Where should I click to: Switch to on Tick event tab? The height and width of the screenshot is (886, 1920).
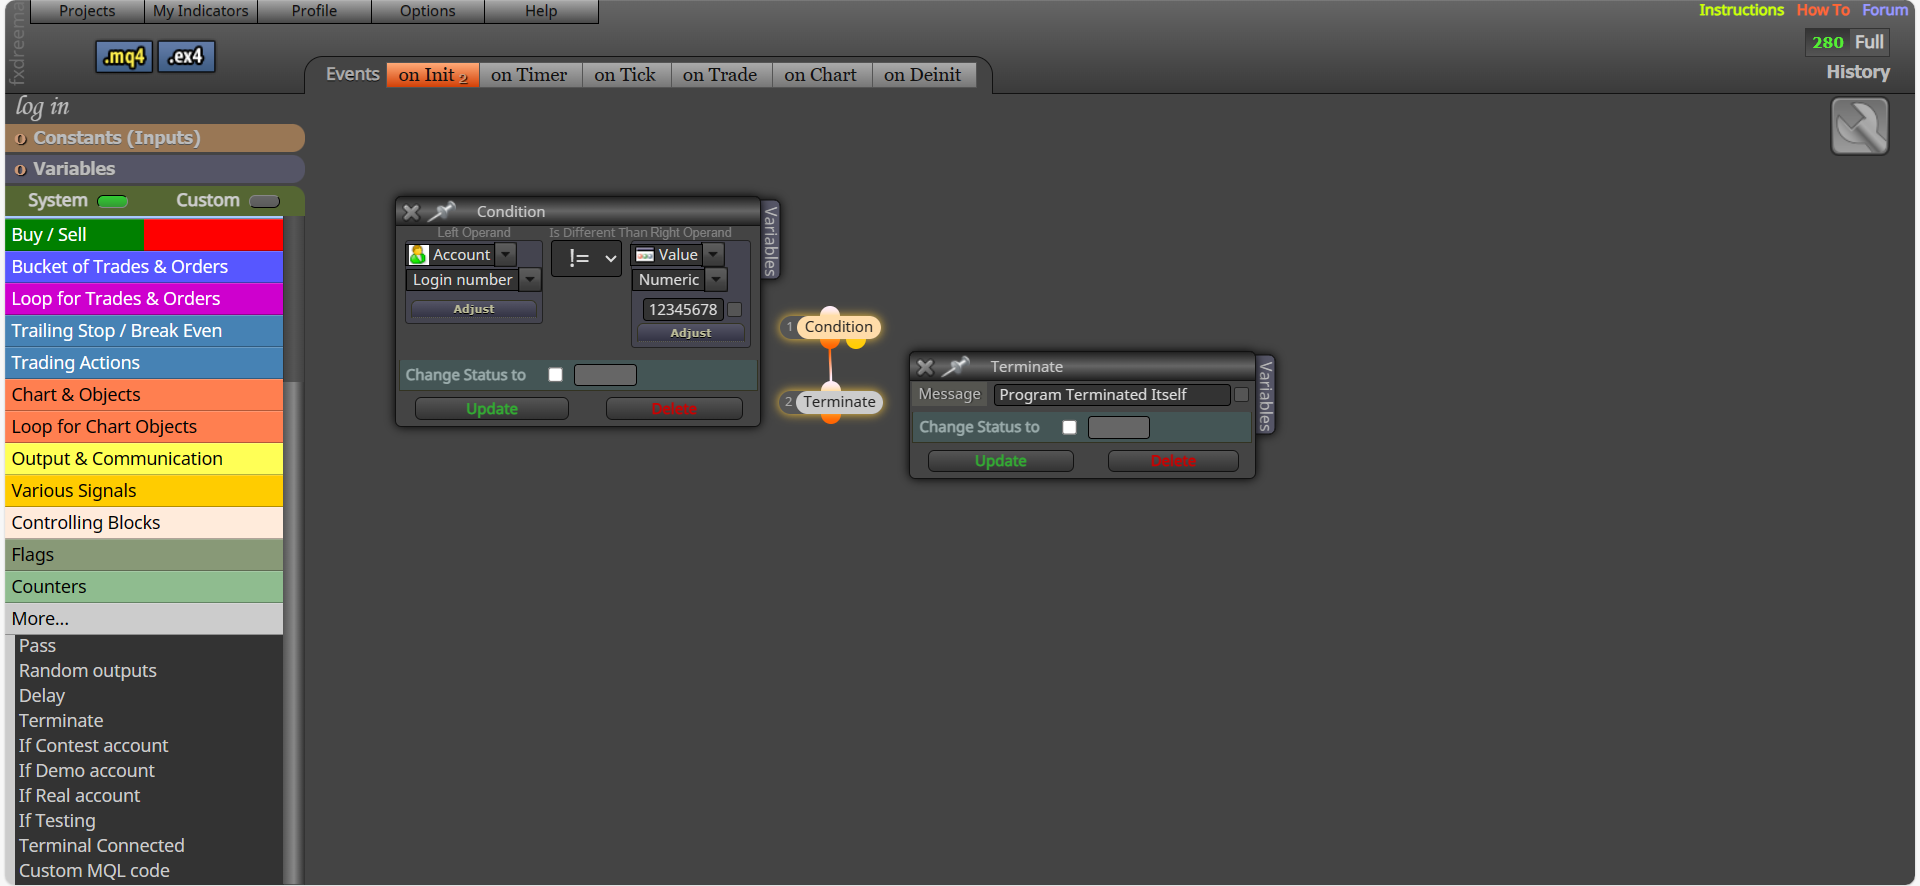625,75
